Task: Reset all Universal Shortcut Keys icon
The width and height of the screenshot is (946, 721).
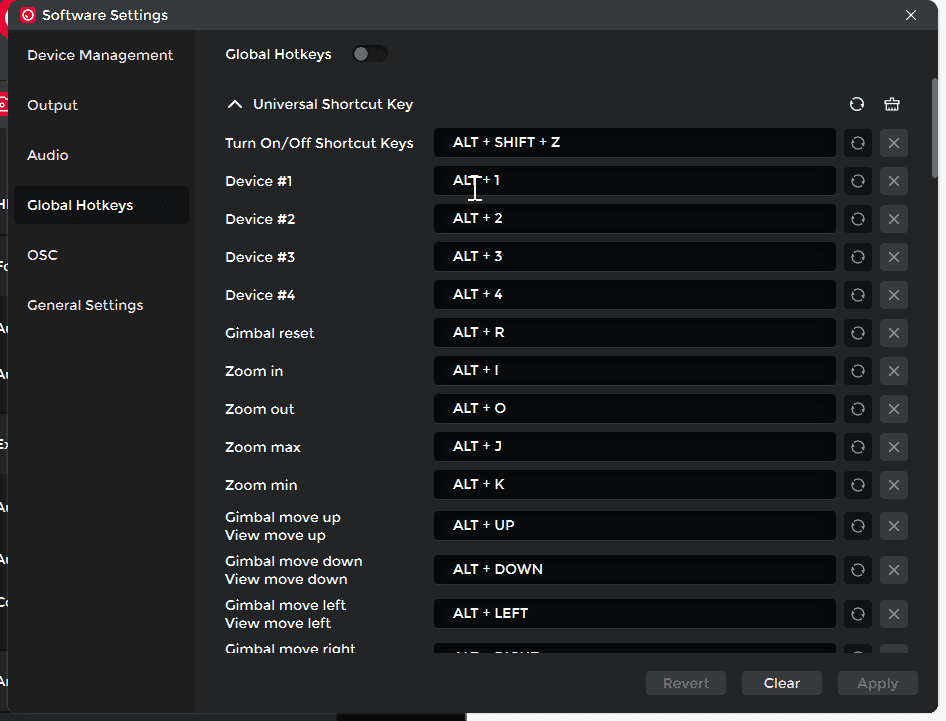Action: pyautogui.click(x=857, y=104)
